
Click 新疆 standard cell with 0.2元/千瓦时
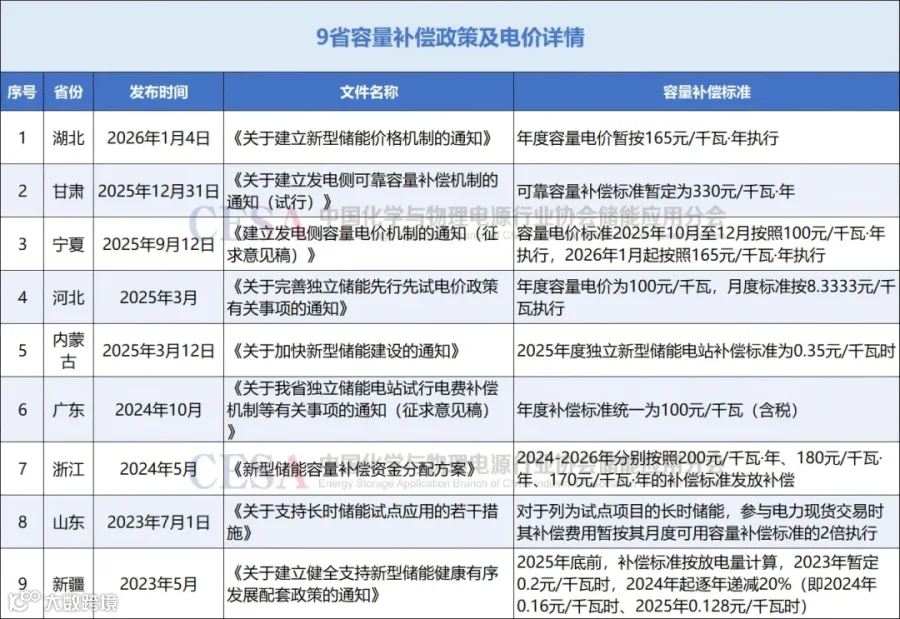707,584
